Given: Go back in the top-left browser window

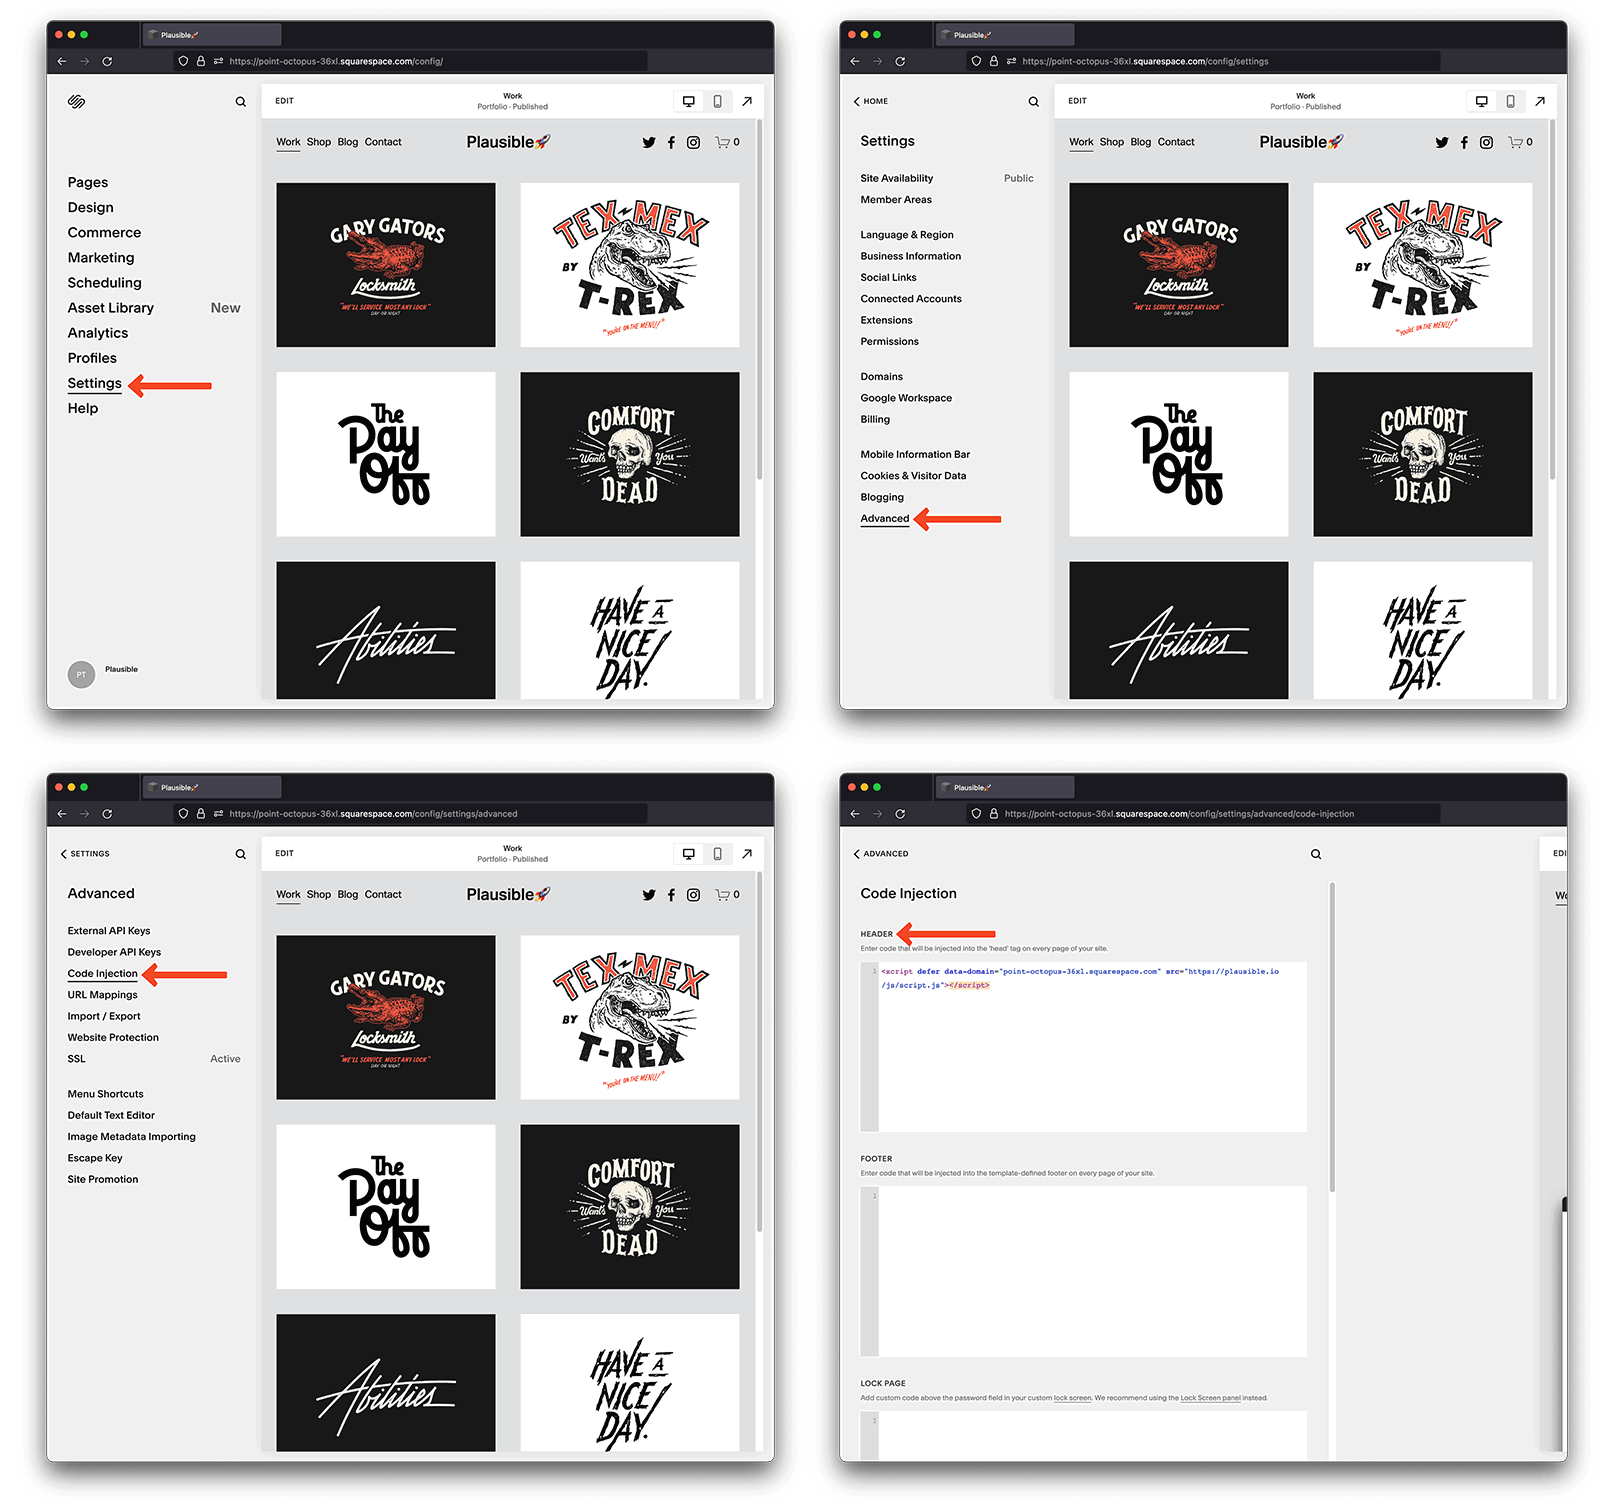Looking at the screenshot, I should [62, 61].
